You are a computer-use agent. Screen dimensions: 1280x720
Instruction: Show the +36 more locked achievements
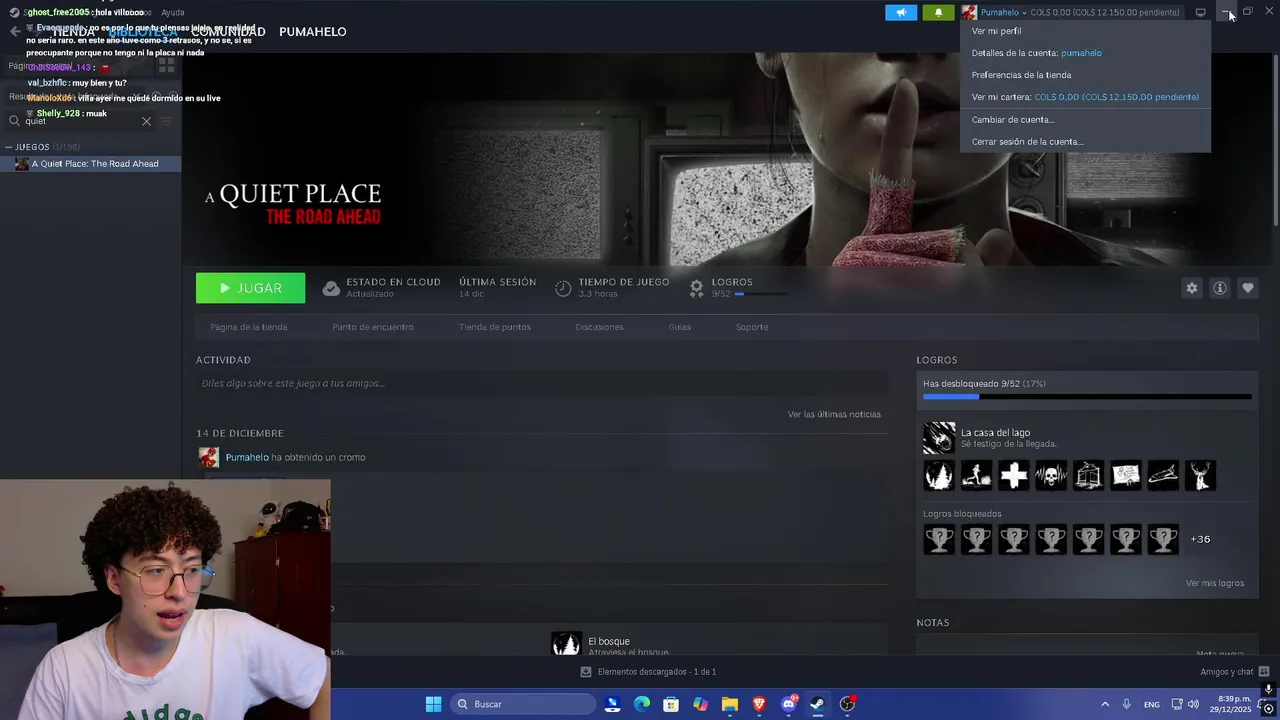click(1200, 539)
